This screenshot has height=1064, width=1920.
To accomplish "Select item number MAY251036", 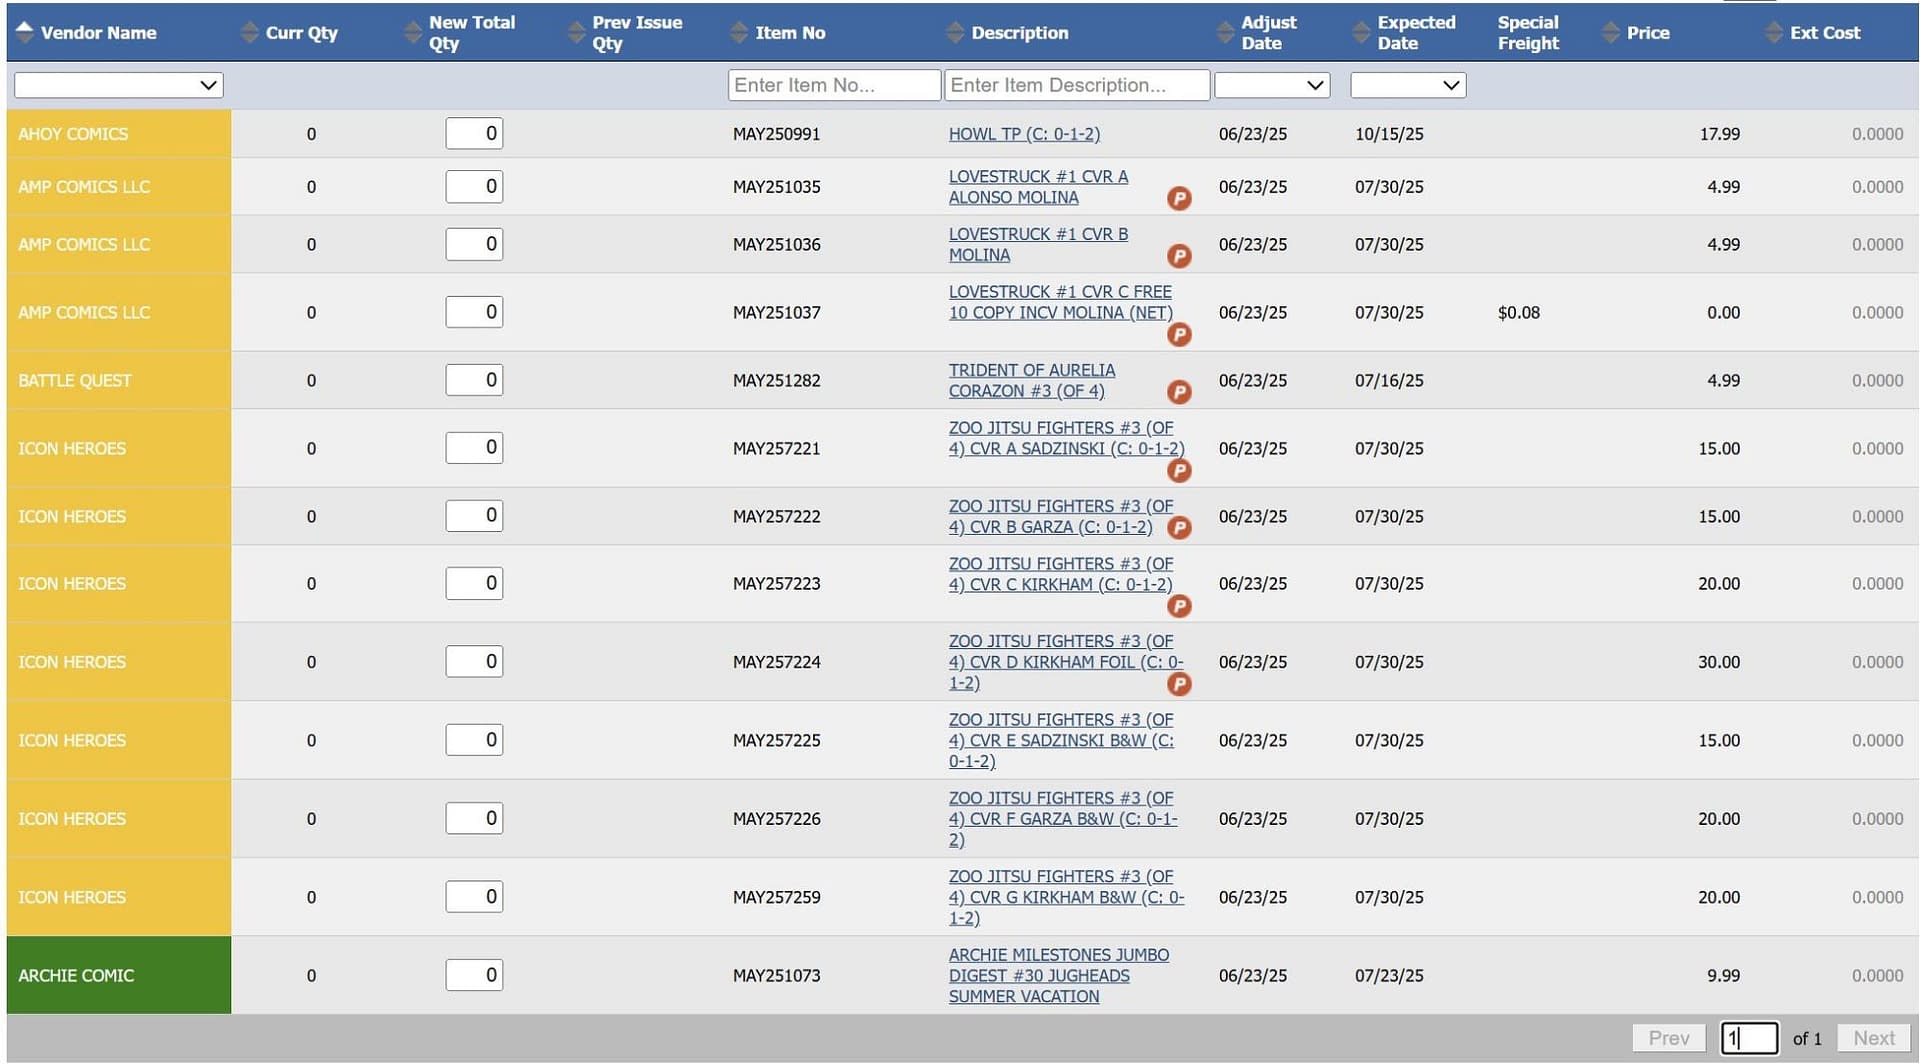I will coord(776,245).
